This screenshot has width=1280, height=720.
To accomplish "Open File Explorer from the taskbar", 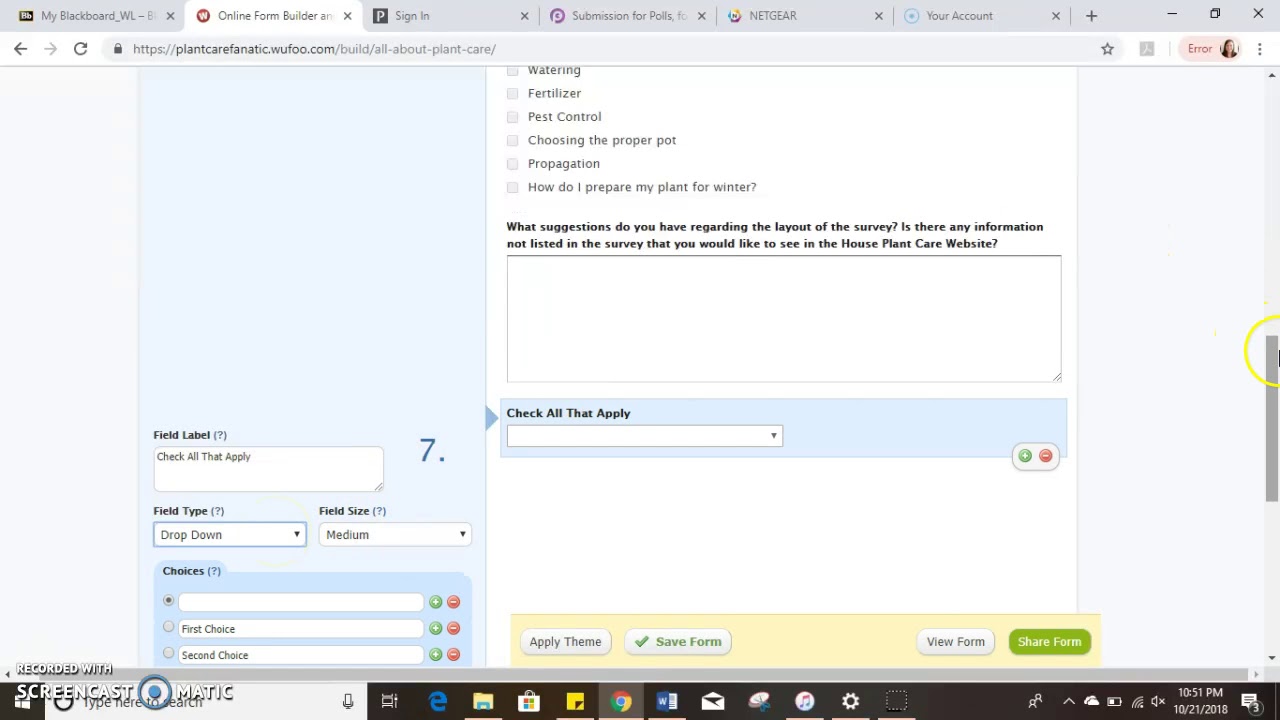I will 483,702.
